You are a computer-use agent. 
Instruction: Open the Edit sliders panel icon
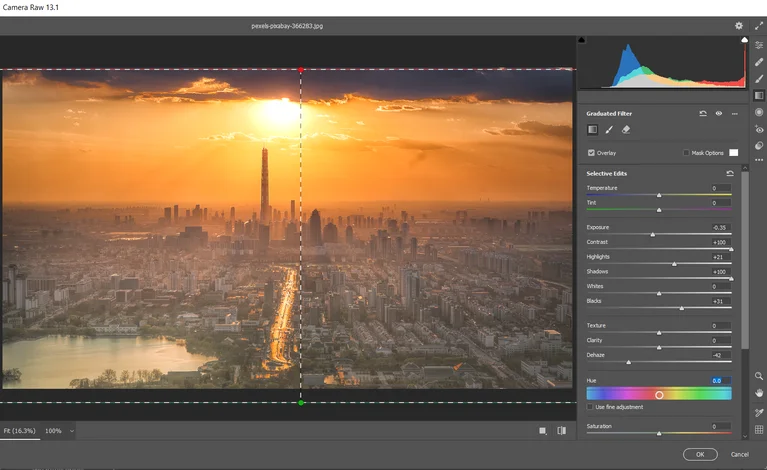759,45
